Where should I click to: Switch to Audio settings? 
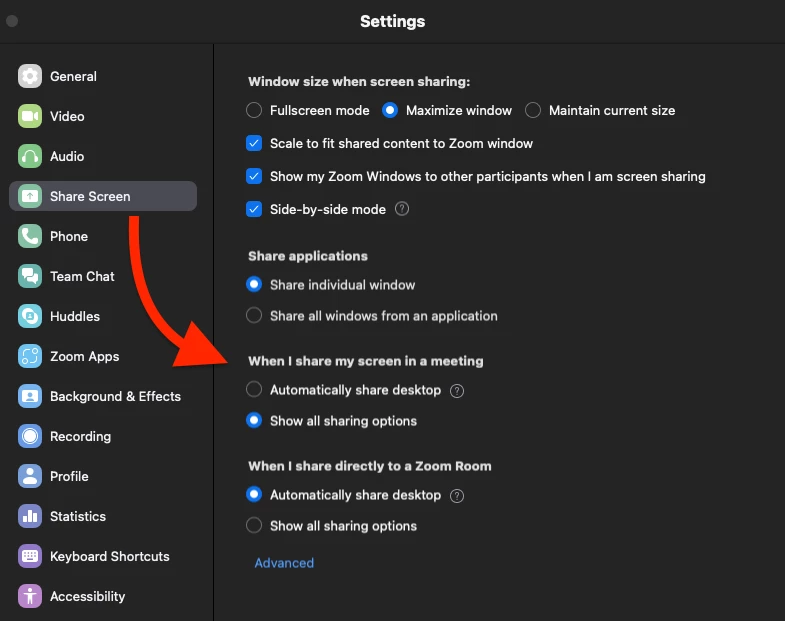67,157
